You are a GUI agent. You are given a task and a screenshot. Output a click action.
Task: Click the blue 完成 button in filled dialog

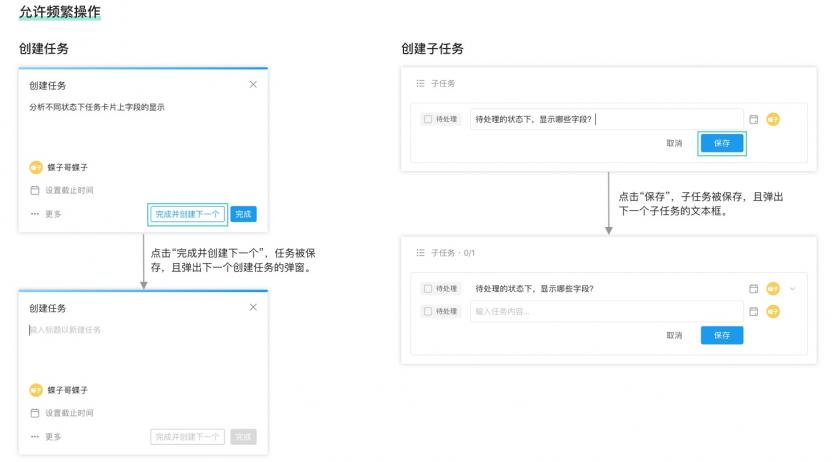click(243, 214)
